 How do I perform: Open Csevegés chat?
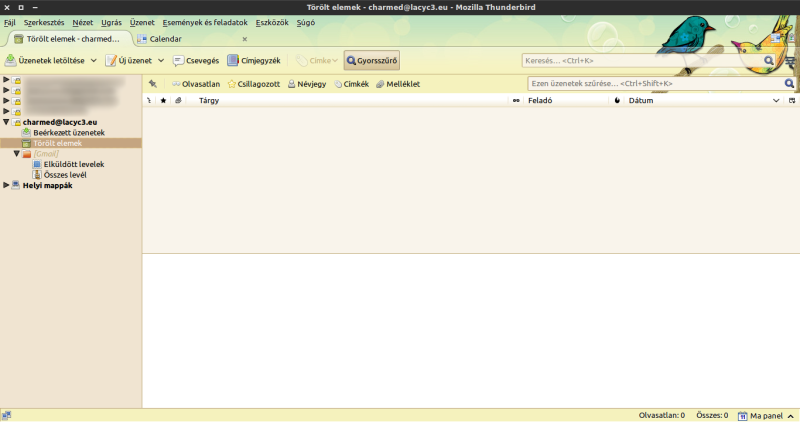click(x=196, y=60)
